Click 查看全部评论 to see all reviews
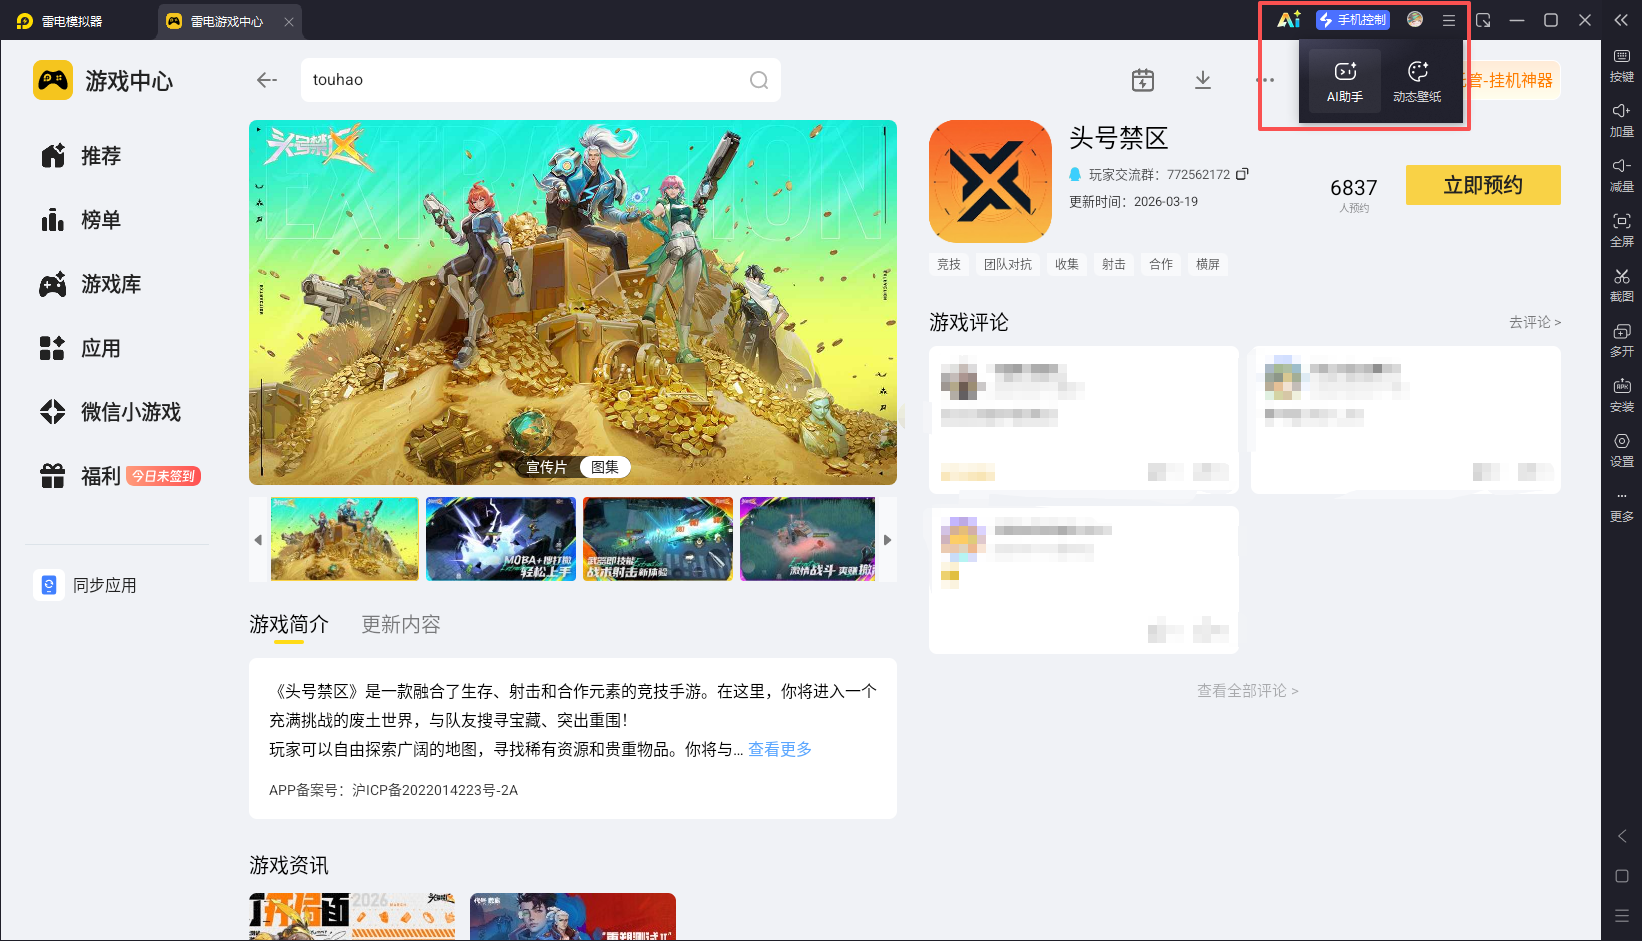The width and height of the screenshot is (1642, 941). pyautogui.click(x=1247, y=691)
